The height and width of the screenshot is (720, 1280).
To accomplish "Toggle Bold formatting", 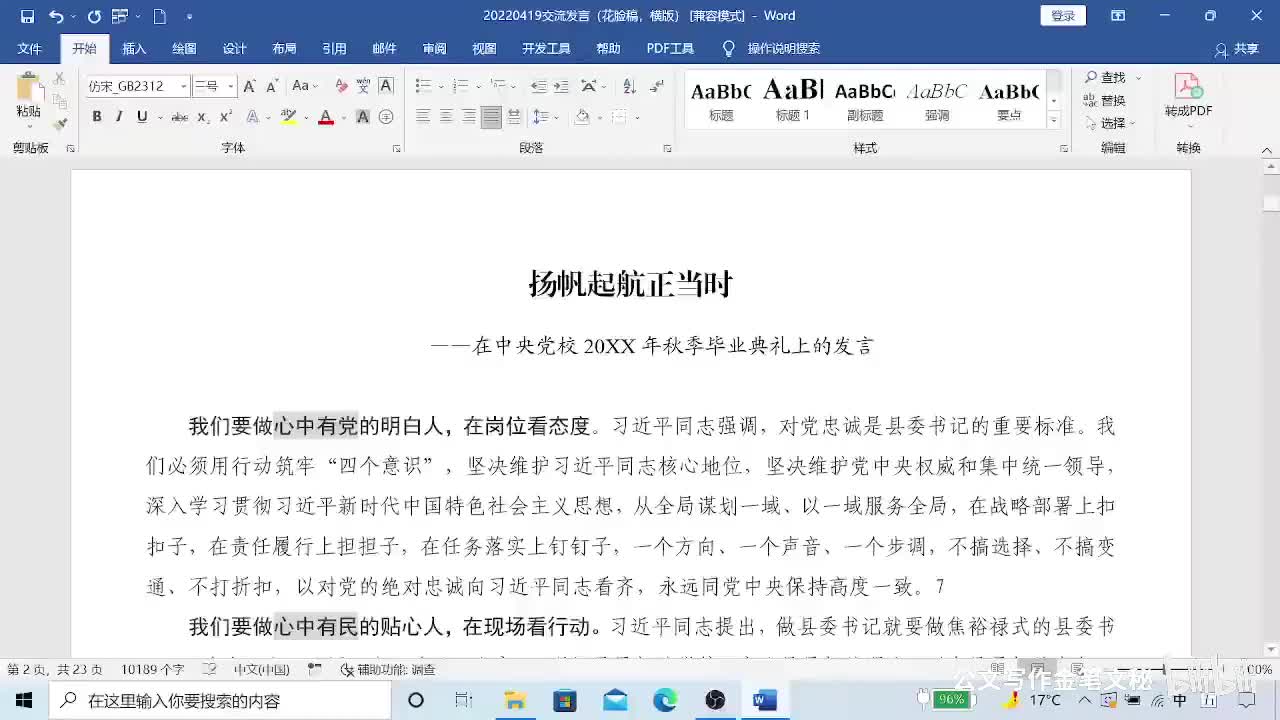I will tap(97, 117).
